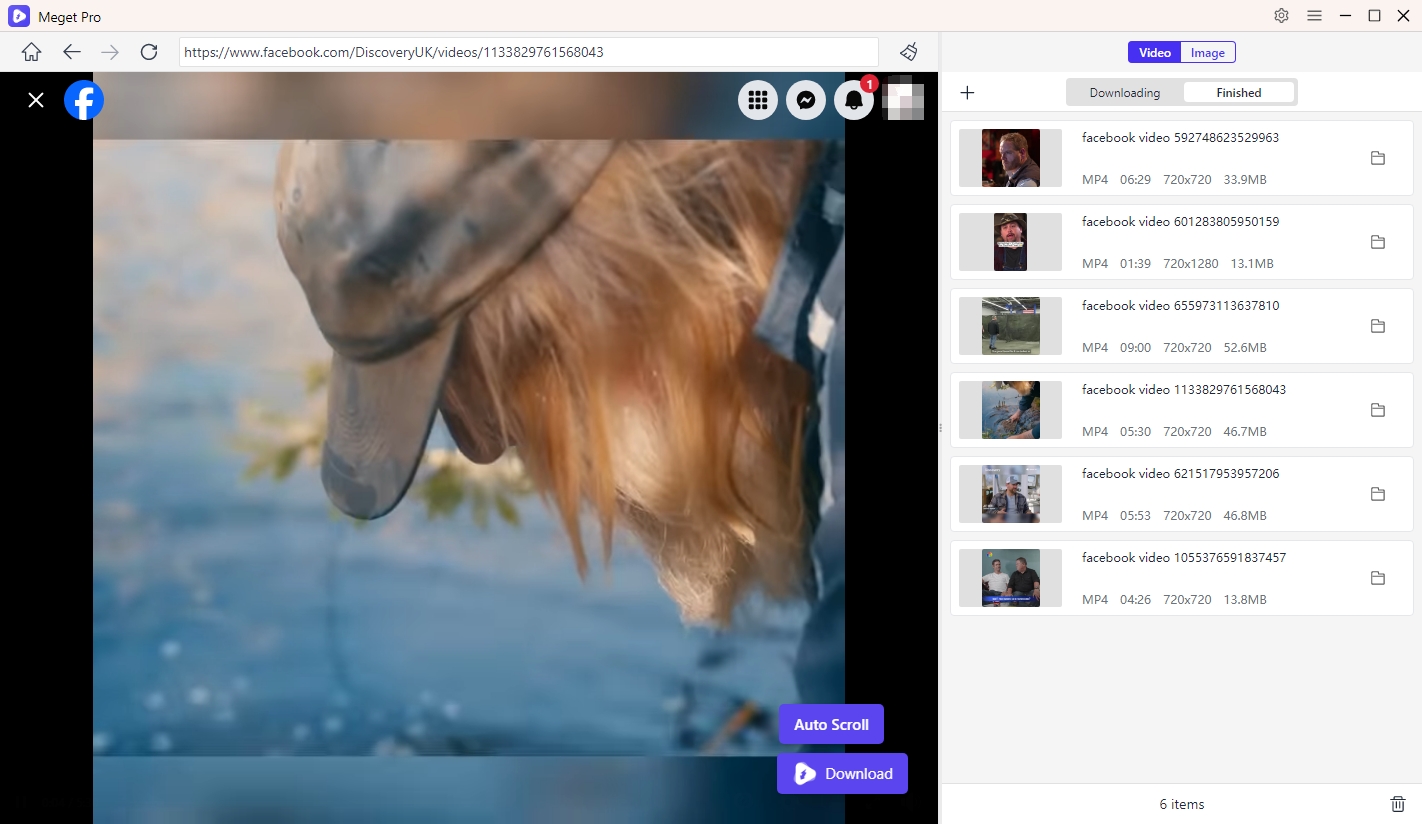Open folder for facebook video 592748623529963
Image resolution: width=1422 pixels, height=824 pixels.
pos(1377,158)
